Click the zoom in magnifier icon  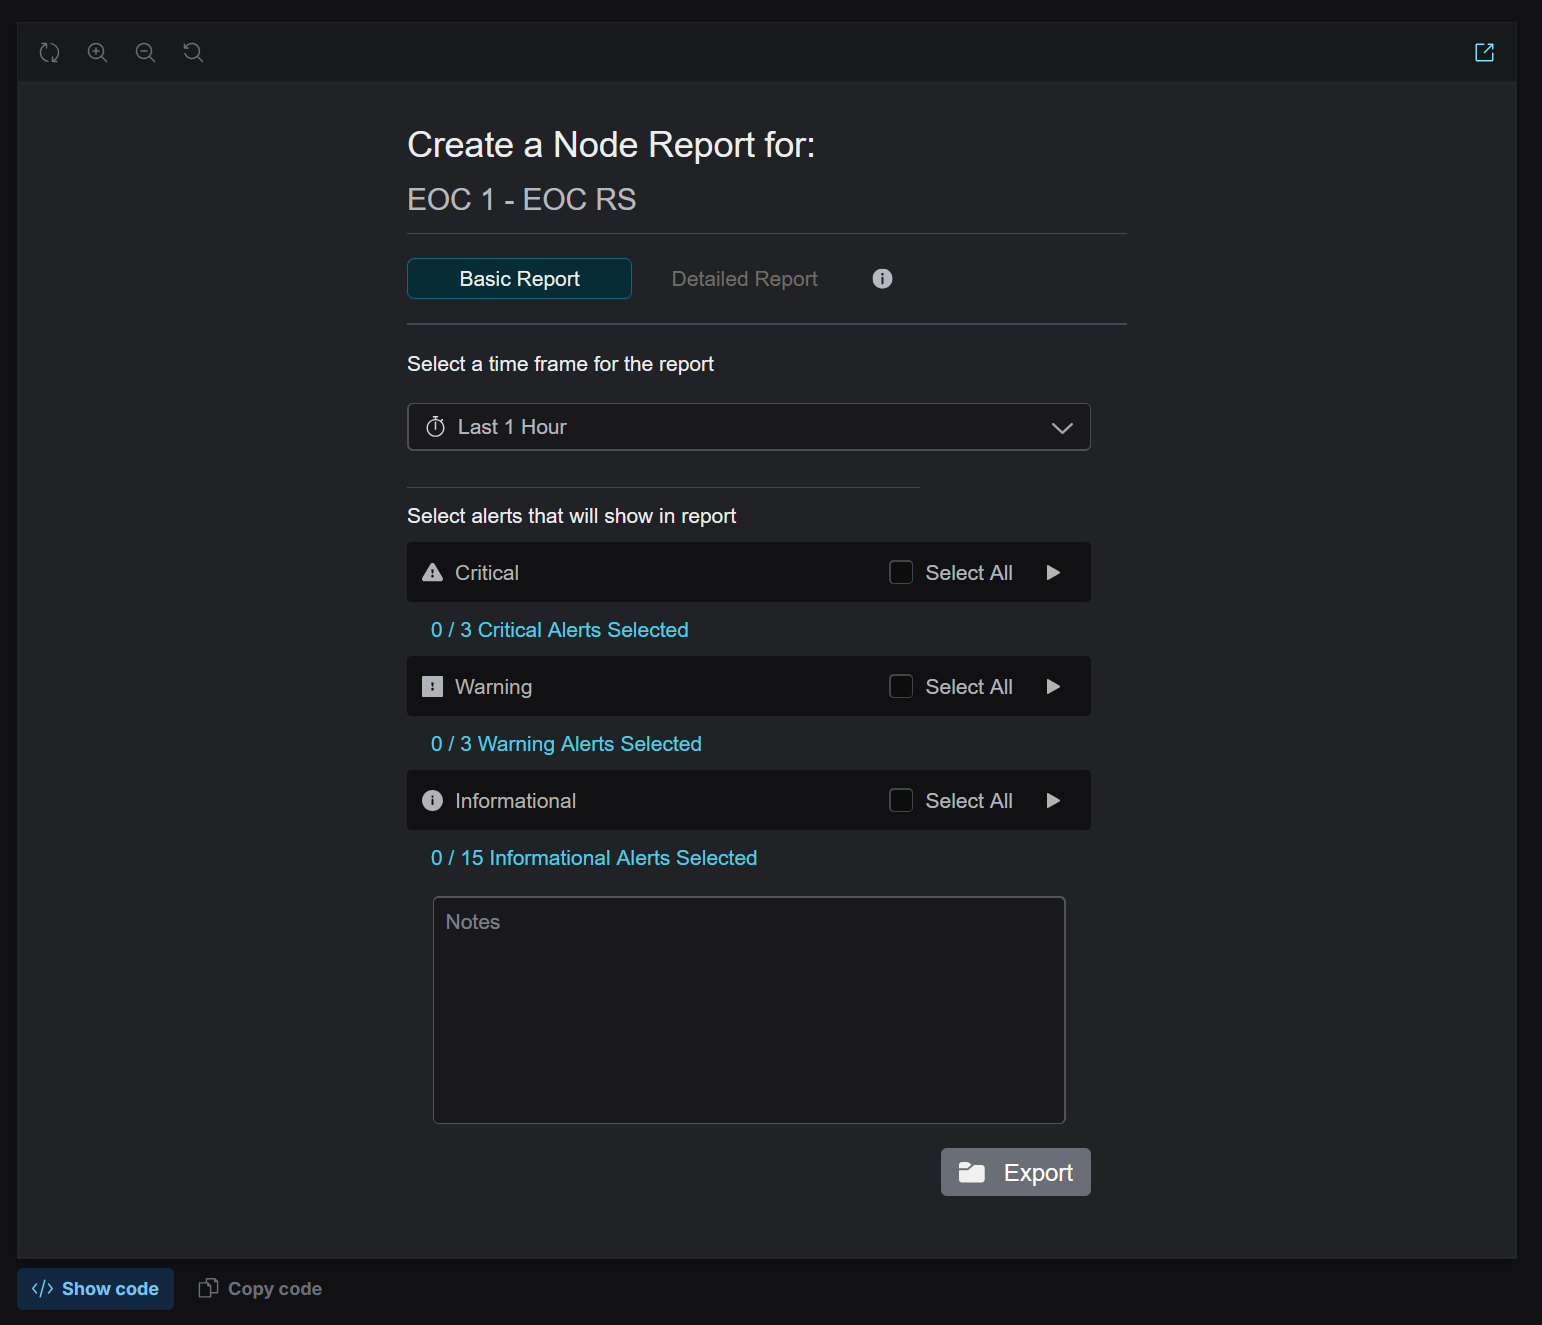click(x=97, y=52)
